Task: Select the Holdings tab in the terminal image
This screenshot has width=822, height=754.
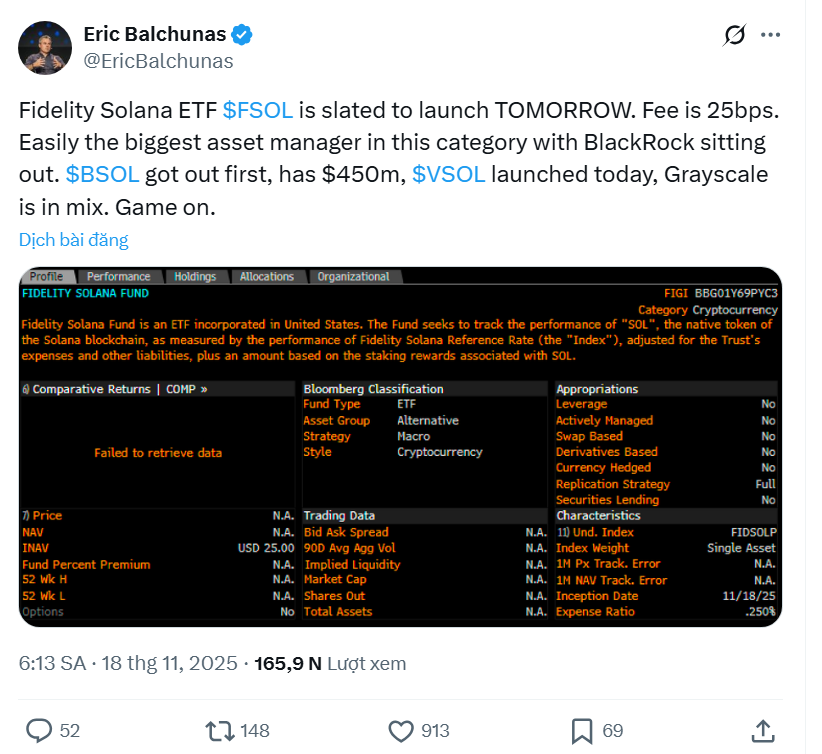Action: pyautogui.click(x=195, y=277)
